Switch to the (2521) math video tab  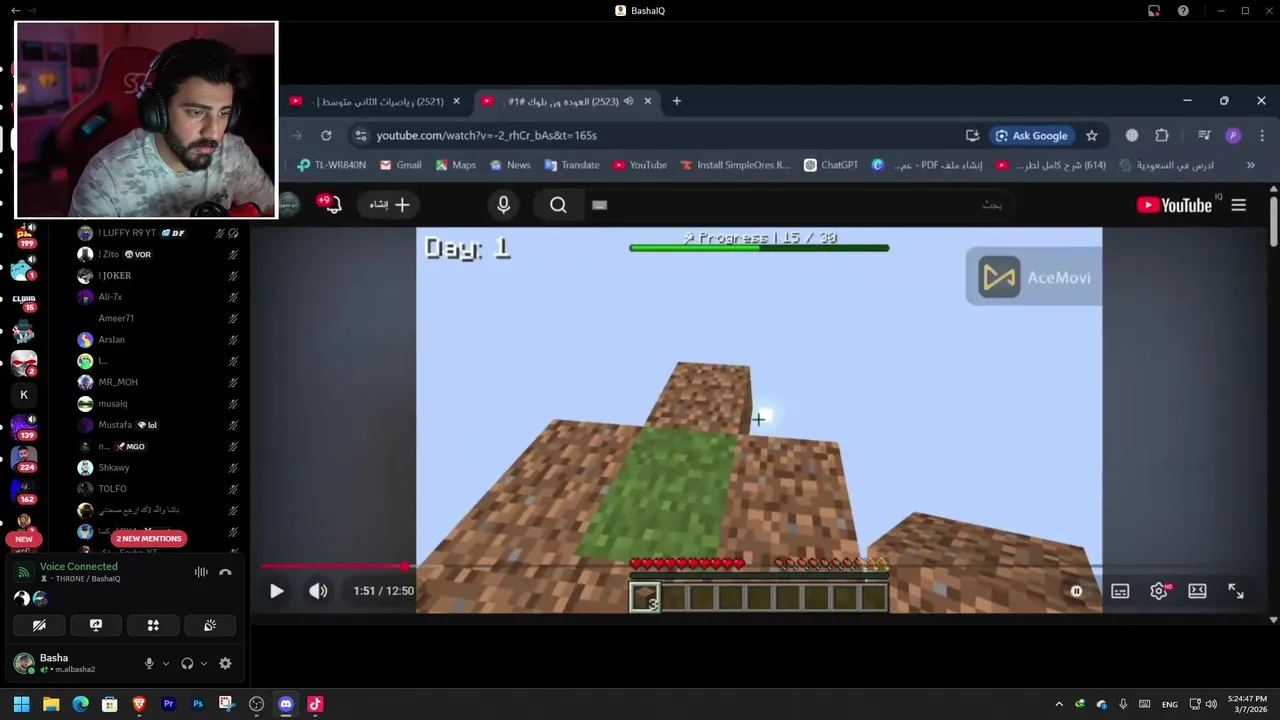click(x=374, y=101)
